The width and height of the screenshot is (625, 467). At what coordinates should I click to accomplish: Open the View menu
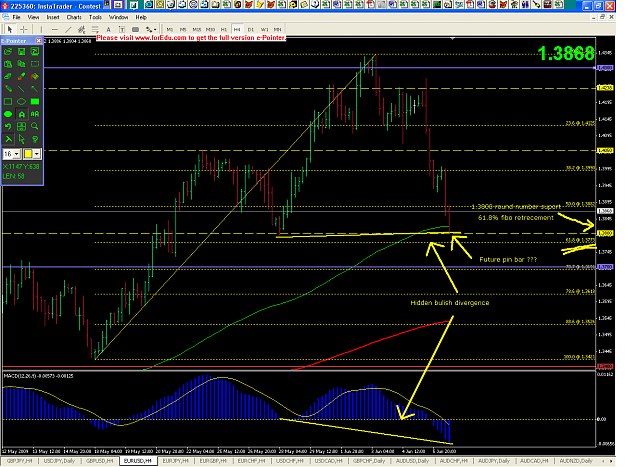click(x=33, y=18)
